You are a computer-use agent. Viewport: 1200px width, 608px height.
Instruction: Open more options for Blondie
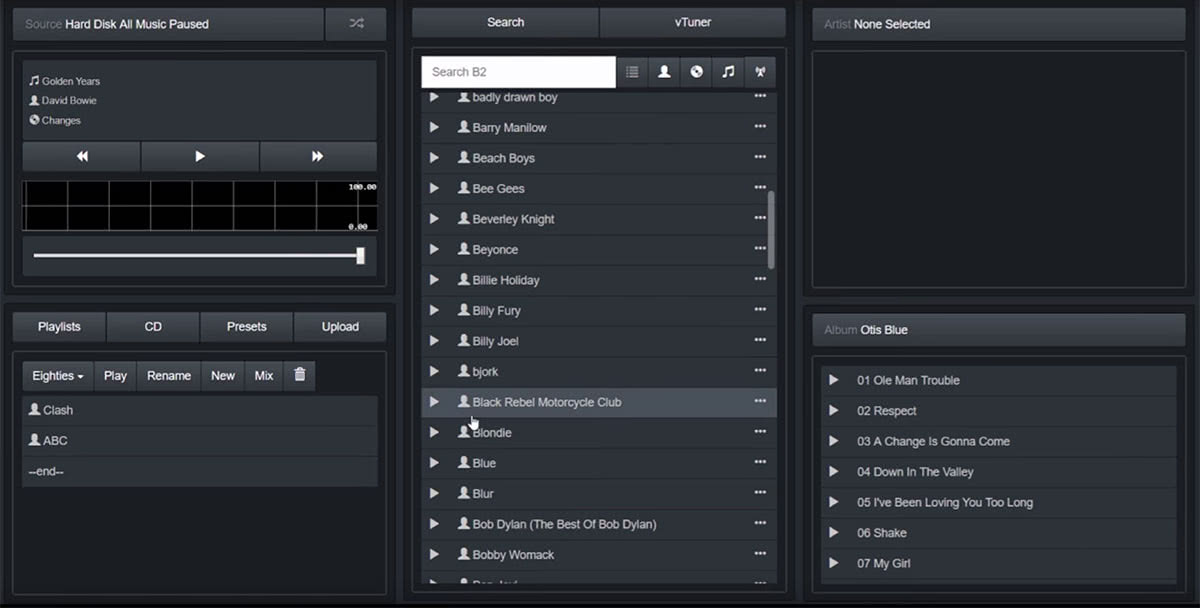click(760, 431)
